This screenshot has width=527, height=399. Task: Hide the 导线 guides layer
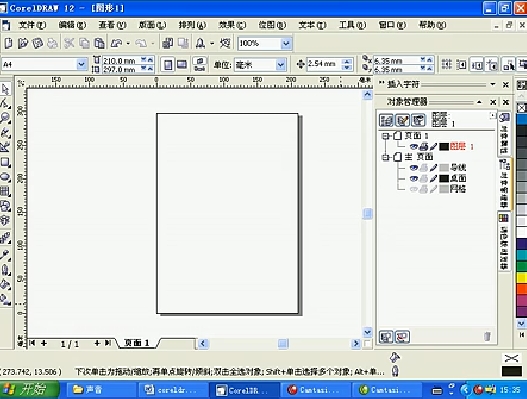414,167
